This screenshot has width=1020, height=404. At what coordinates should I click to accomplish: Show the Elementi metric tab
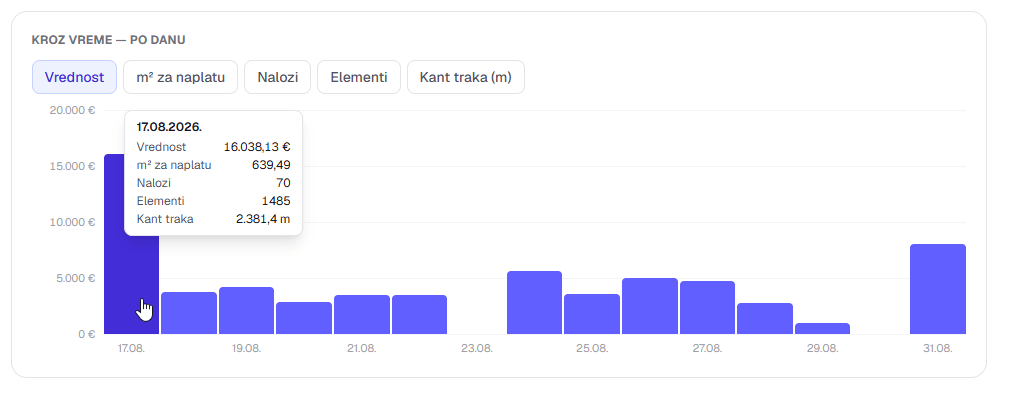358,77
